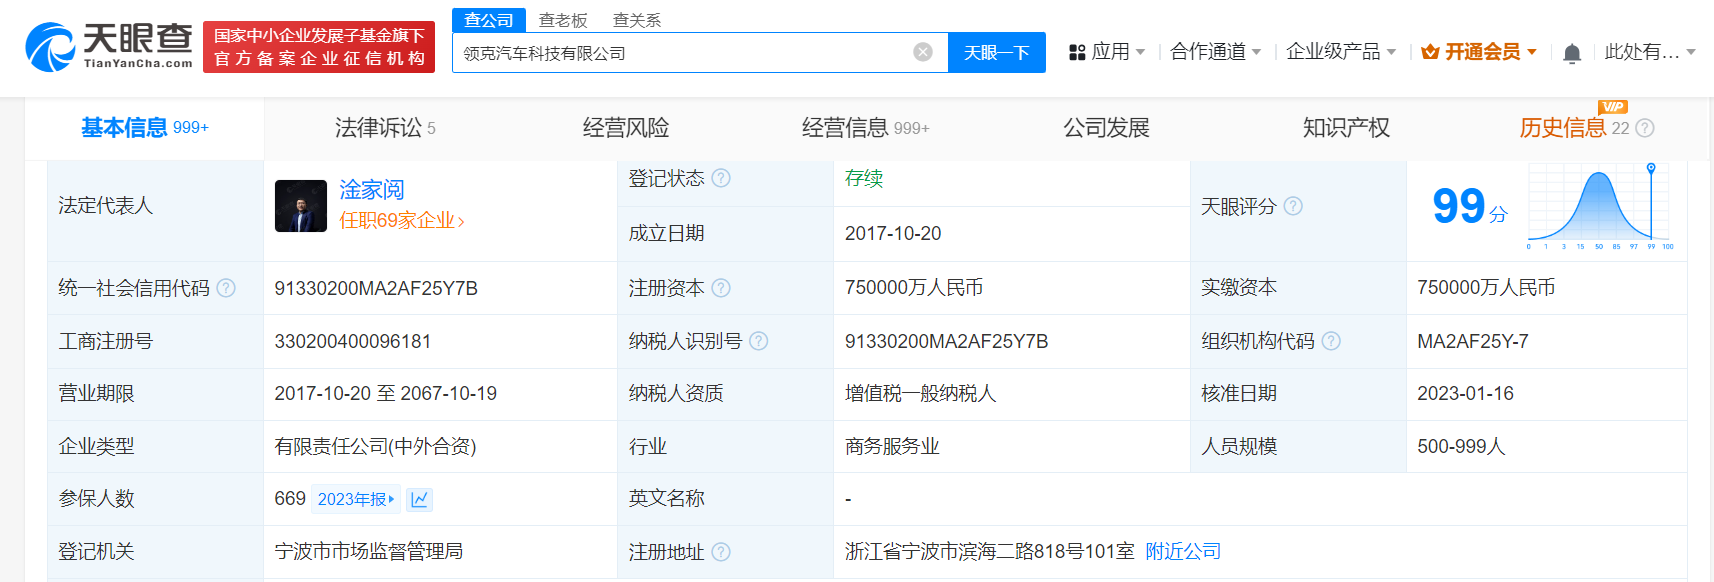The height and width of the screenshot is (582, 1714).
Task: Clear the search box with X icon
Action: [923, 52]
